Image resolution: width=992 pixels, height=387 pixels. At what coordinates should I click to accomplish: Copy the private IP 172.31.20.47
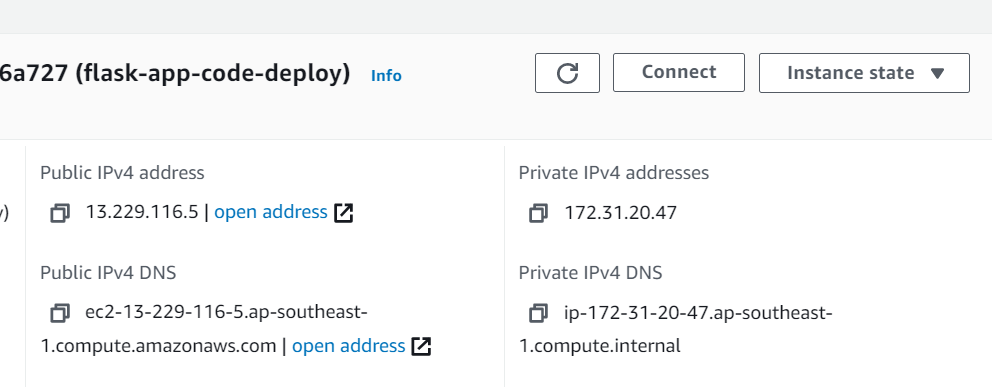(538, 213)
